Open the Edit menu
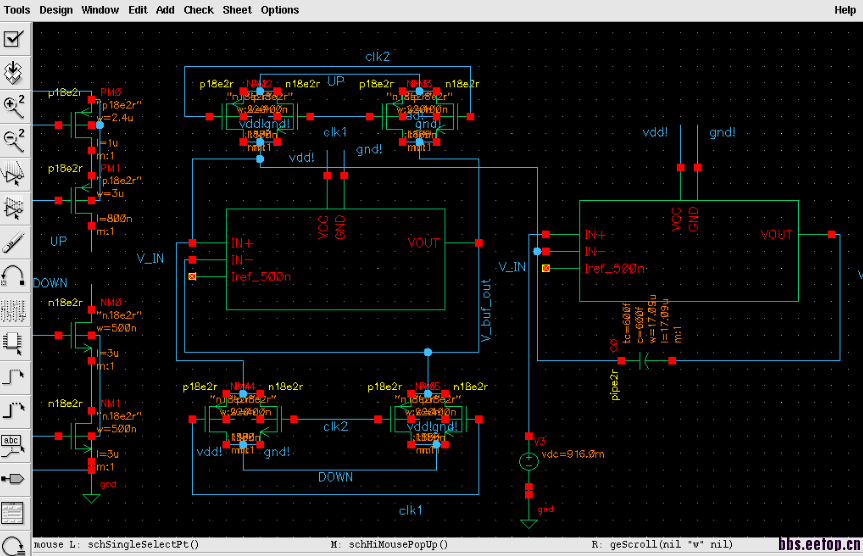This screenshot has height=556, width=863. pos(138,10)
